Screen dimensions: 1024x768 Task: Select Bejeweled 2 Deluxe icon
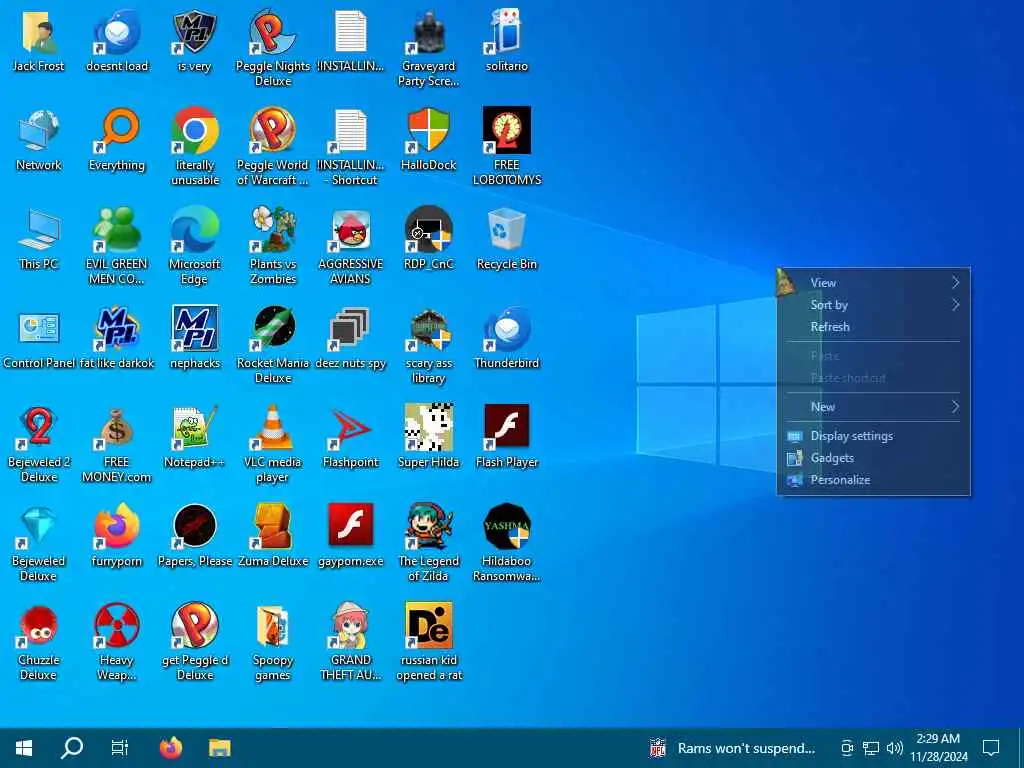[39, 428]
